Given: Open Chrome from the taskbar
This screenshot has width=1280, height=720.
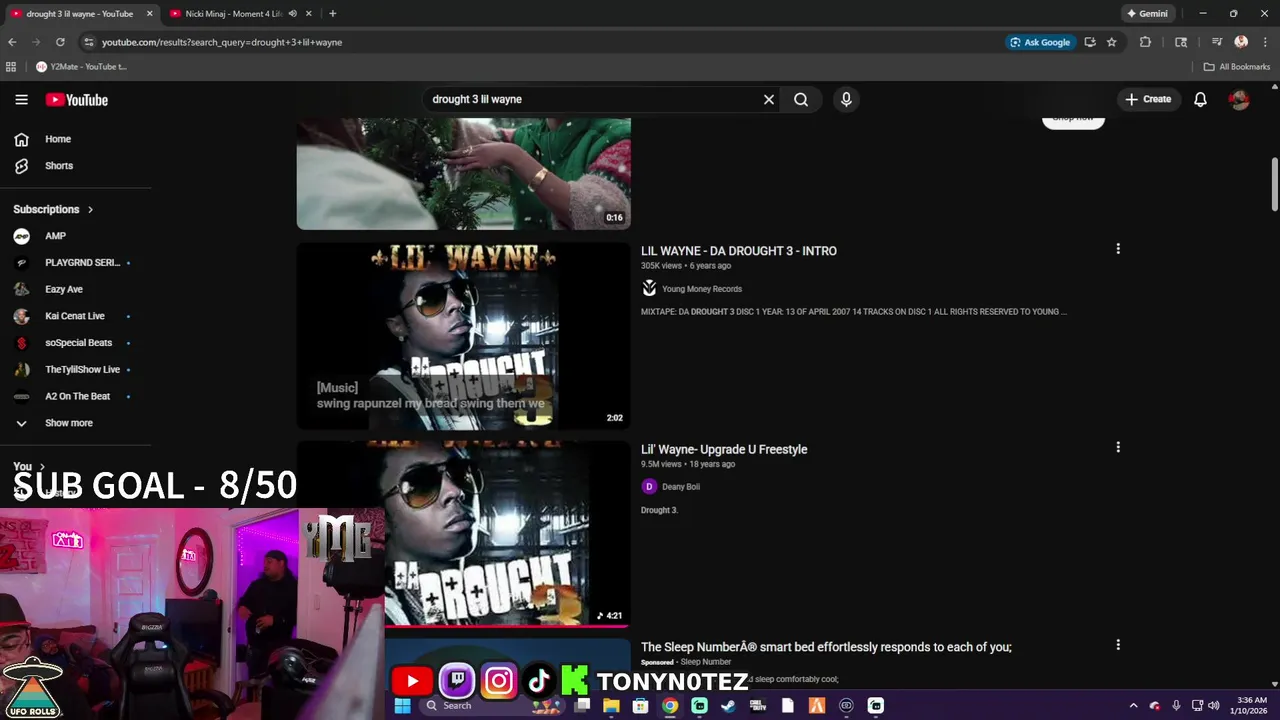Looking at the screenshot, I should click(x=670, y=705).
